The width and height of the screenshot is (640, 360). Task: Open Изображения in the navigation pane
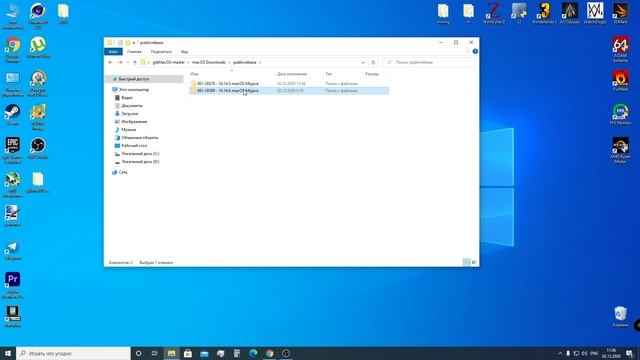tap(134, 122)
